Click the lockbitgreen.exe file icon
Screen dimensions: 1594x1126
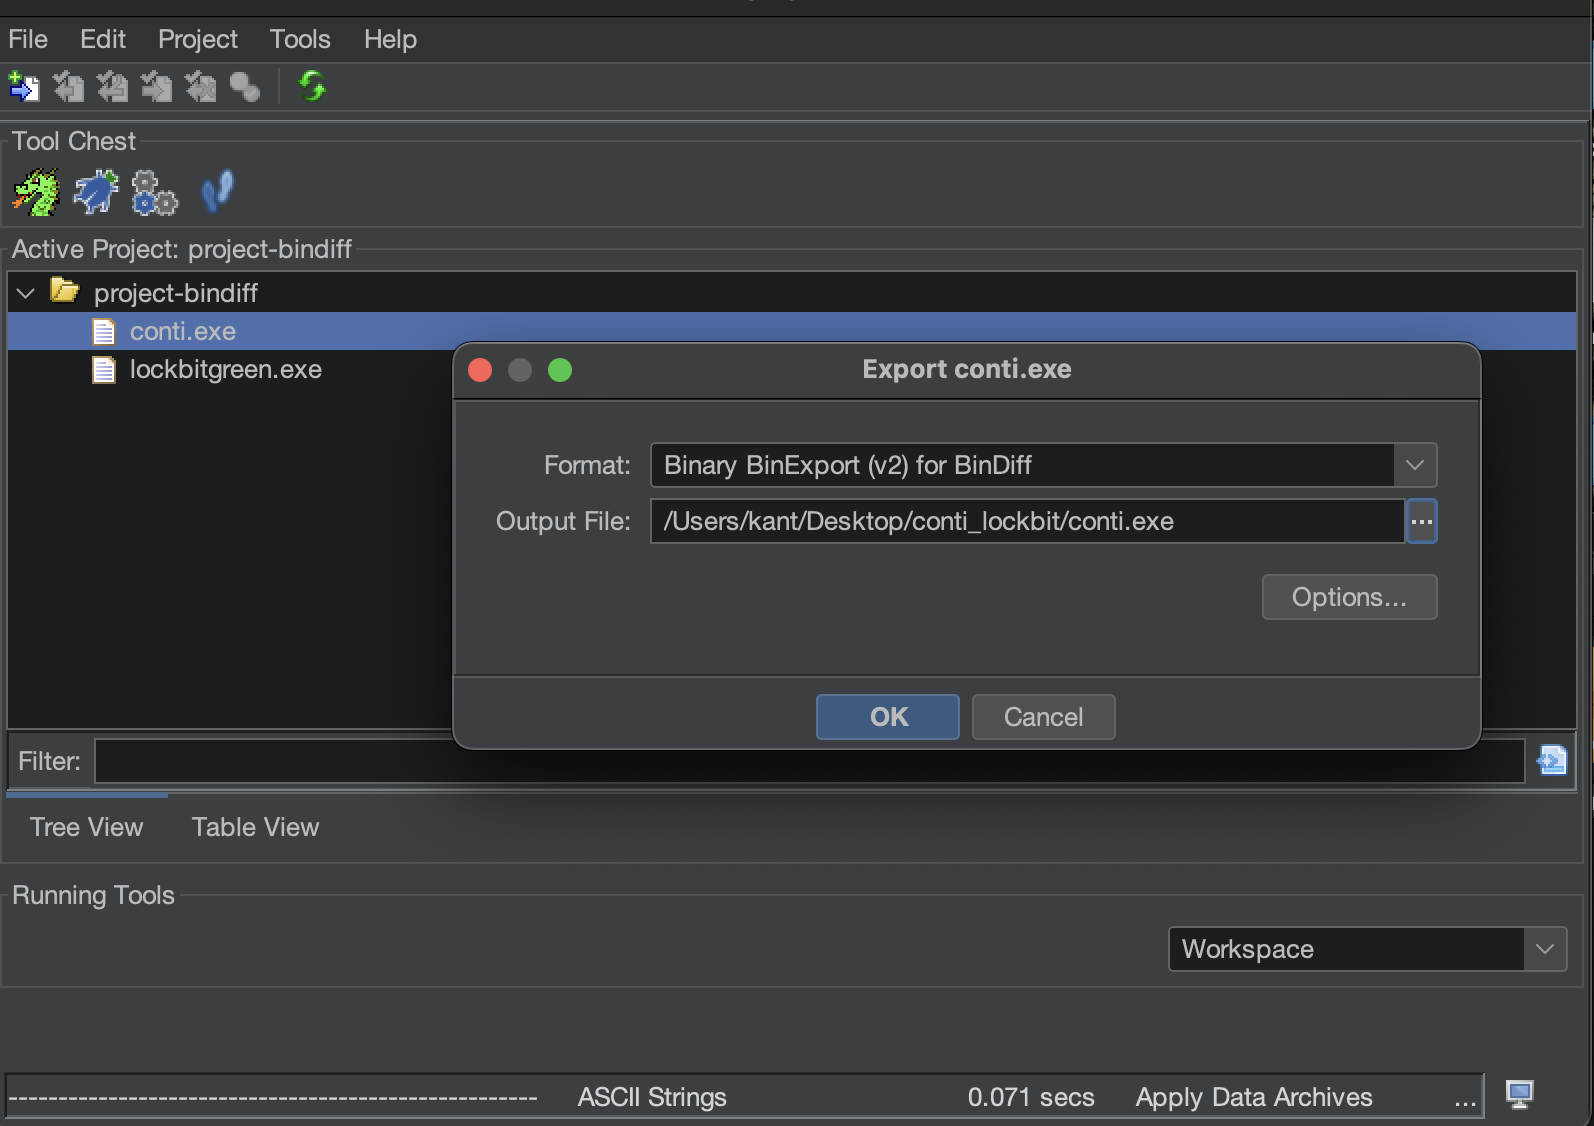103,370
